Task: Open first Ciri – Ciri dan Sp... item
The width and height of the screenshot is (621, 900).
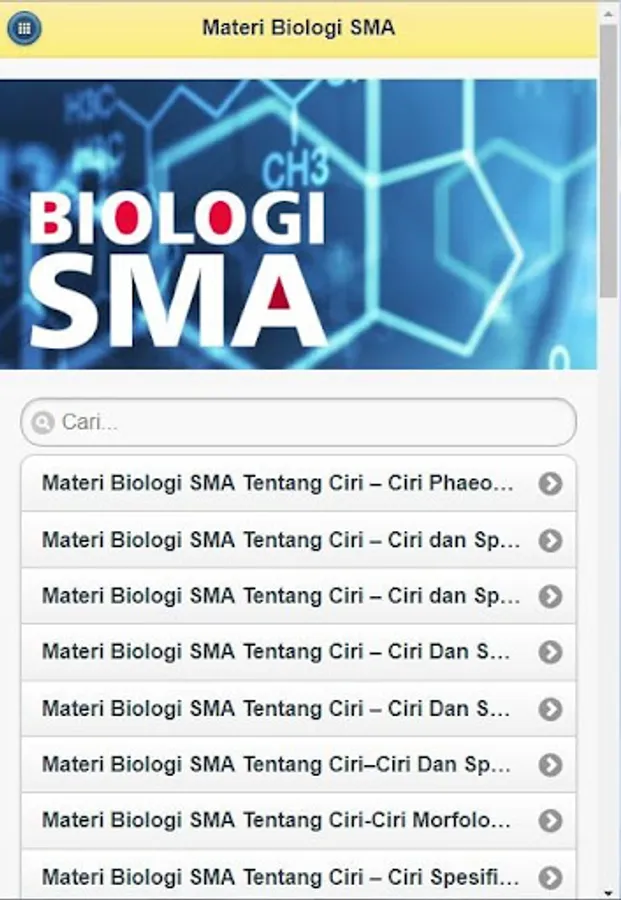Action: (298, 540)
